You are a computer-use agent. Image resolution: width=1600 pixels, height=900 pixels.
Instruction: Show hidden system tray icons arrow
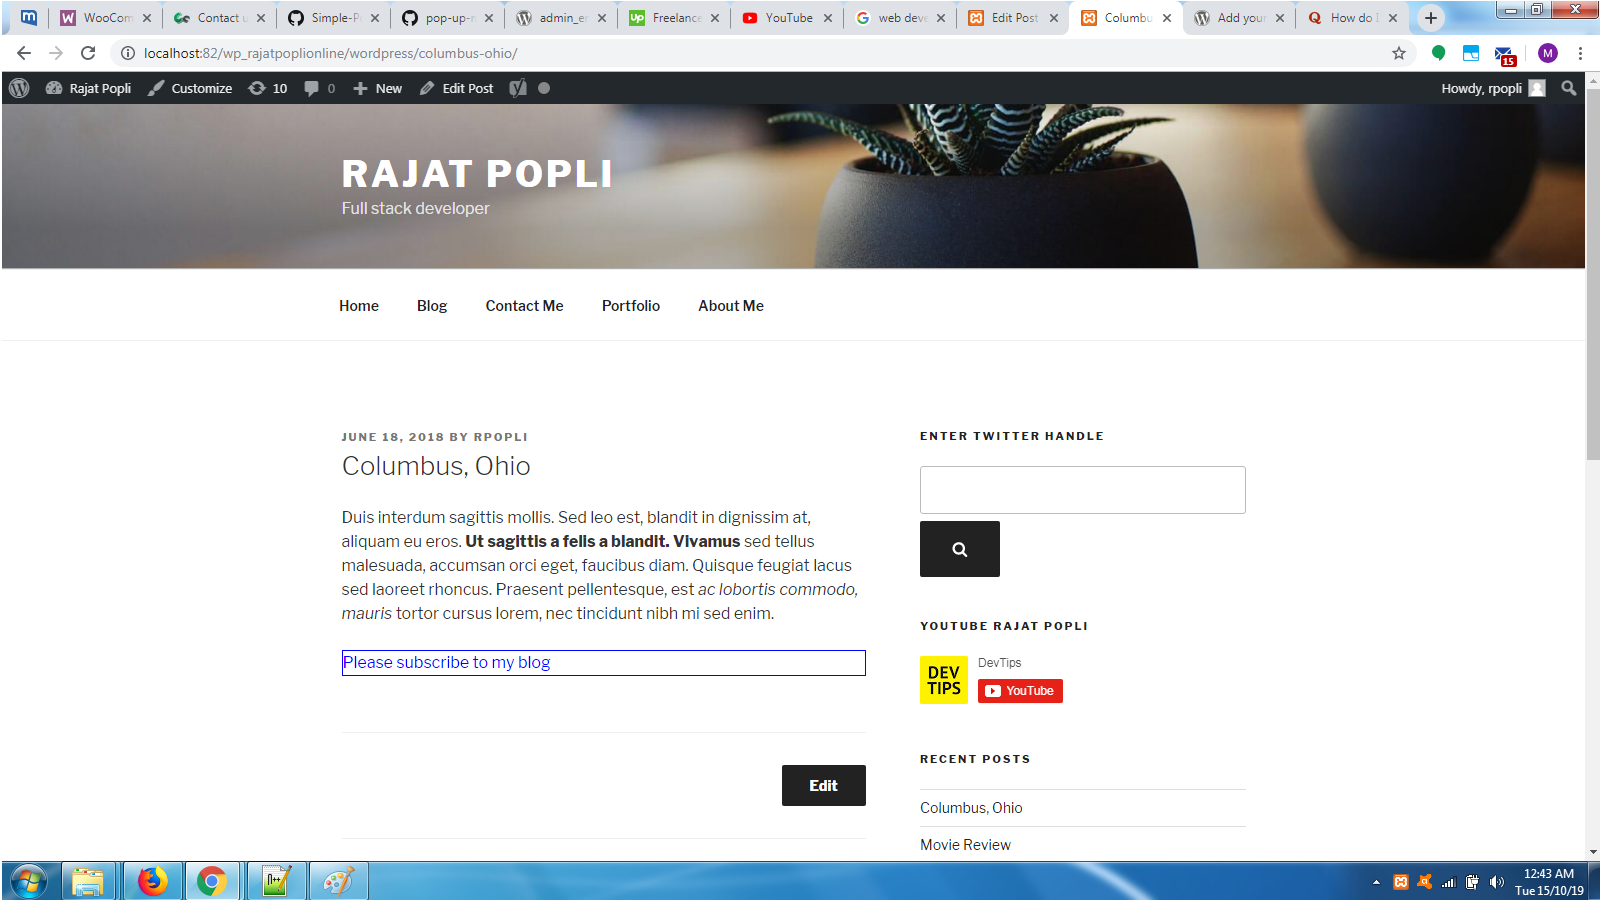click(x=1376, y=882)
